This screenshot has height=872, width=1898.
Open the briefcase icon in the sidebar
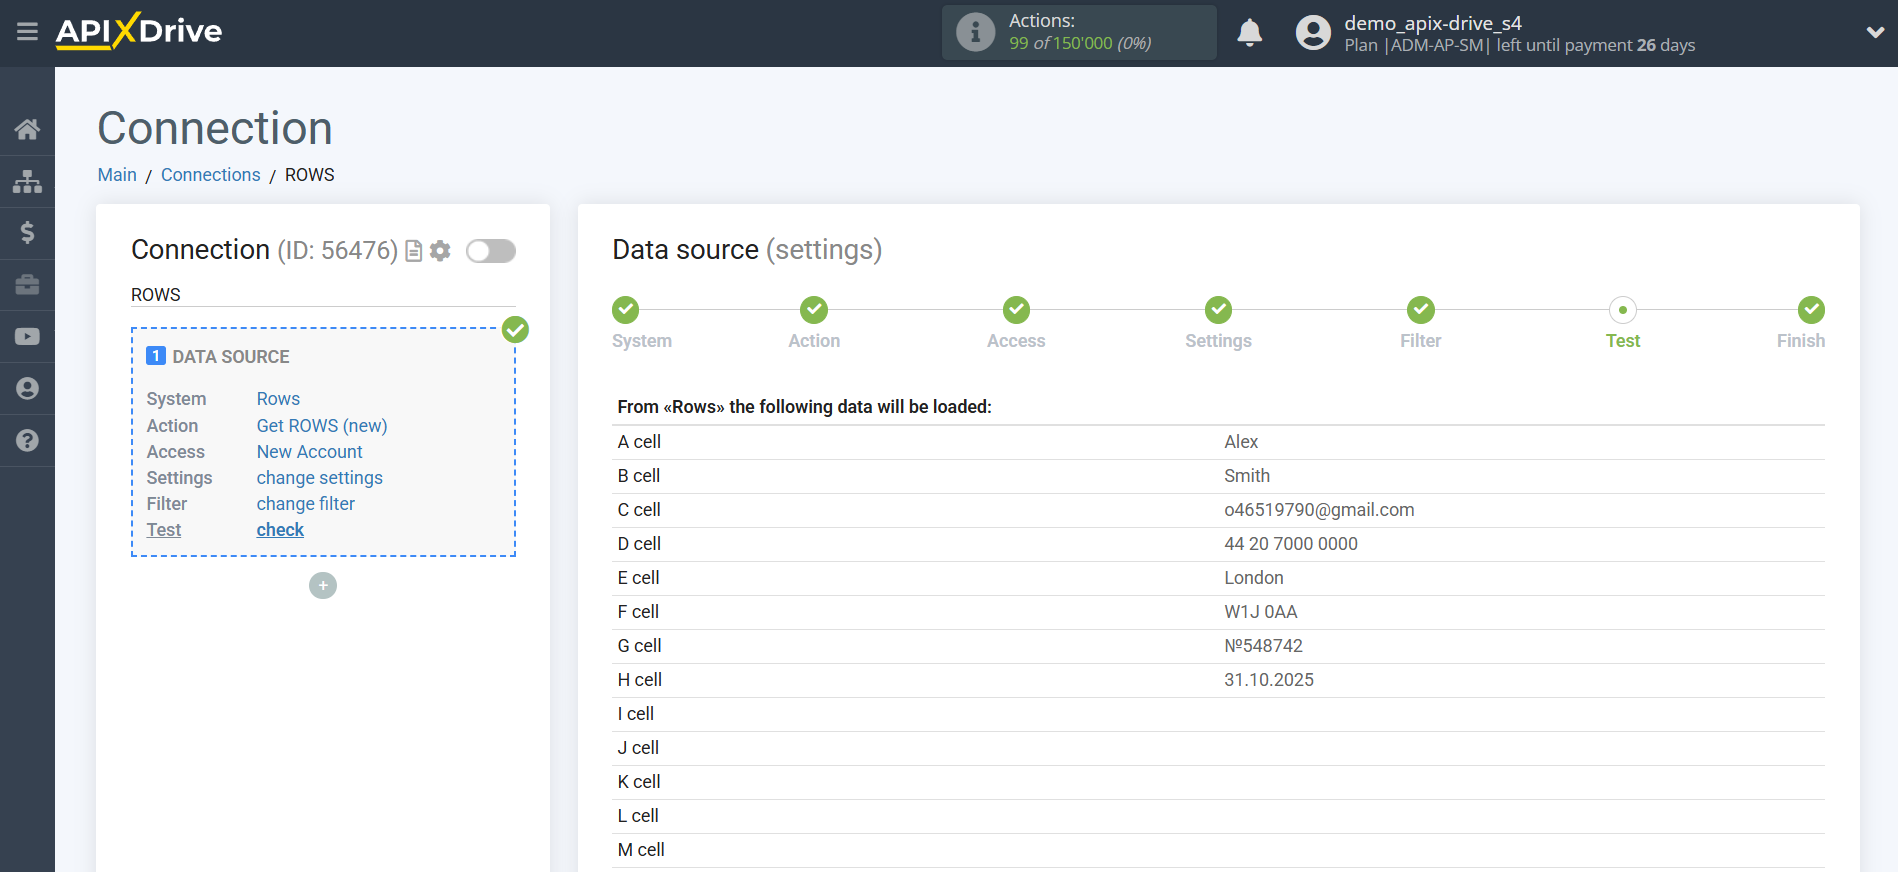click(x=27, y=285)
